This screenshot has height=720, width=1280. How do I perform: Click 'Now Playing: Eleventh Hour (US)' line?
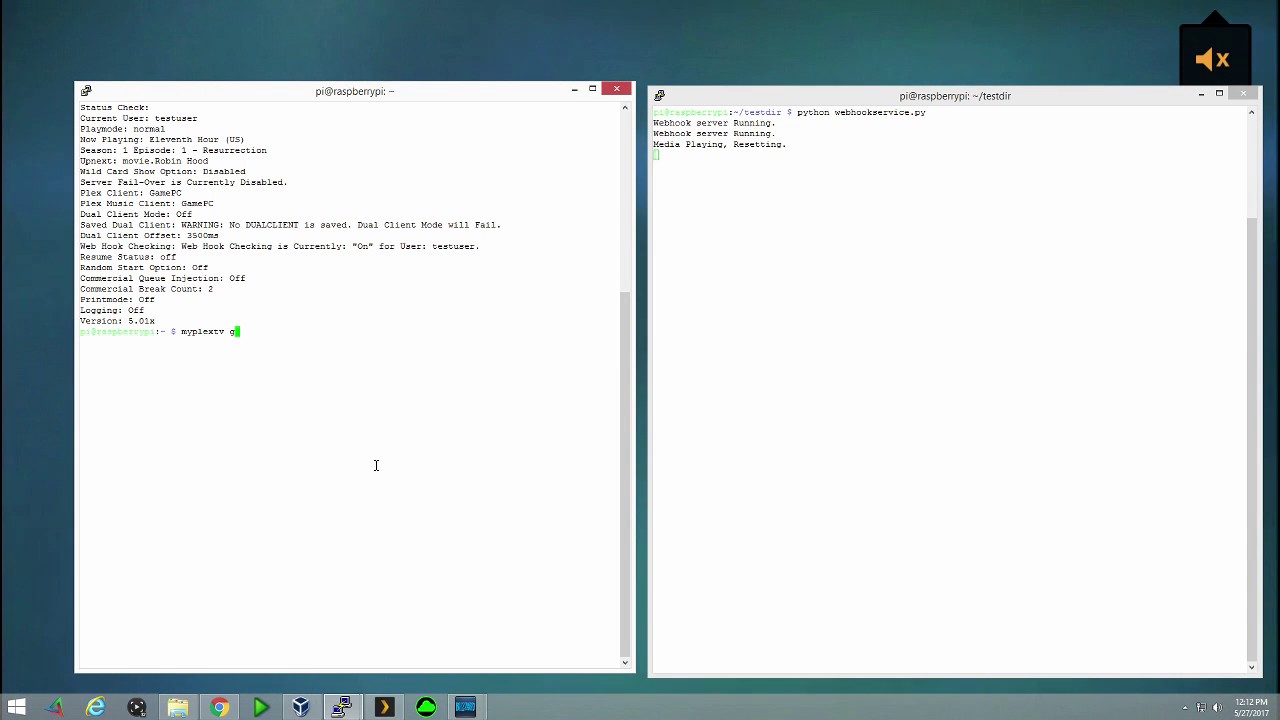(162, 139)
